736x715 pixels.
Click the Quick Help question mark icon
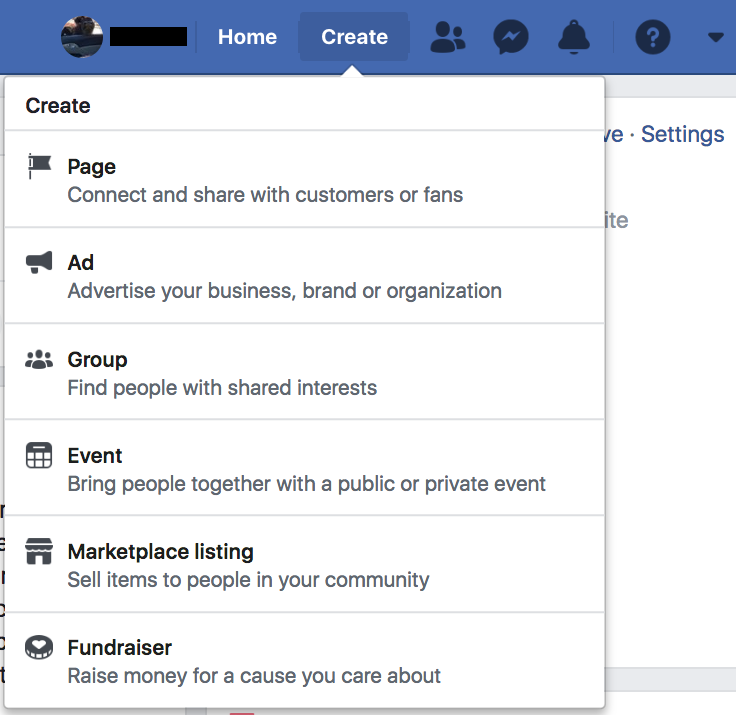tap(652, 38)
